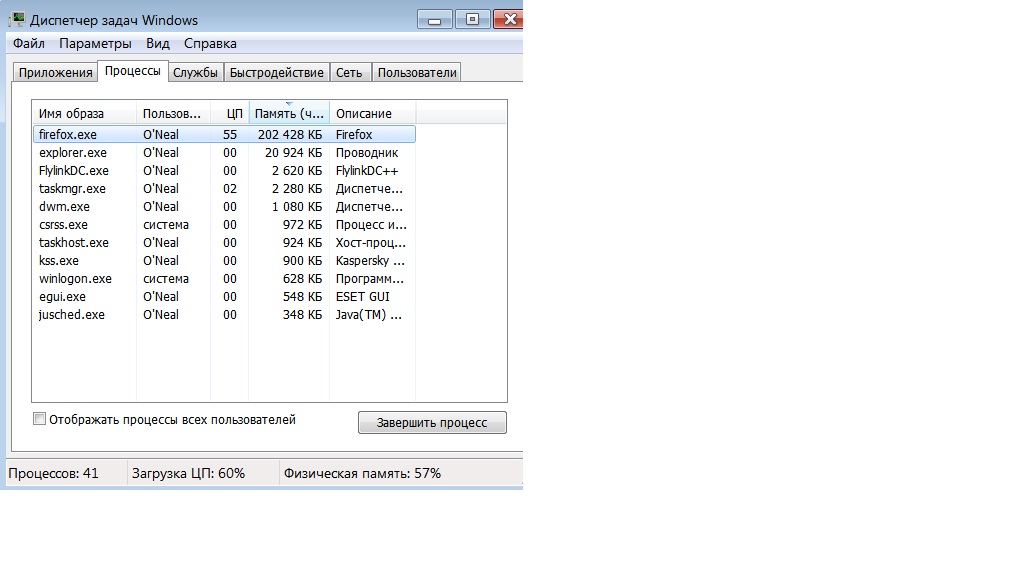Click the Процессов: 41 status entry
The image size is (1009, 588).
[x=53, y=473]
